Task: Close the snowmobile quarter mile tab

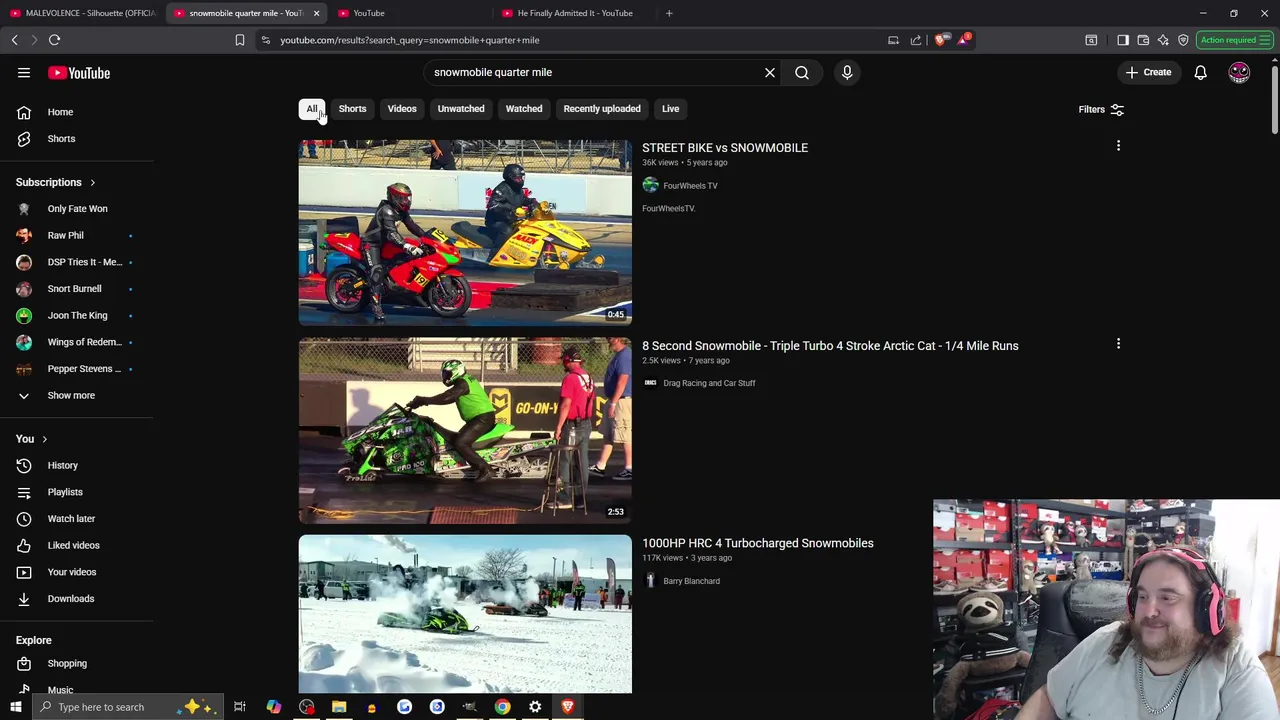Action: click(x=316, y=13)
